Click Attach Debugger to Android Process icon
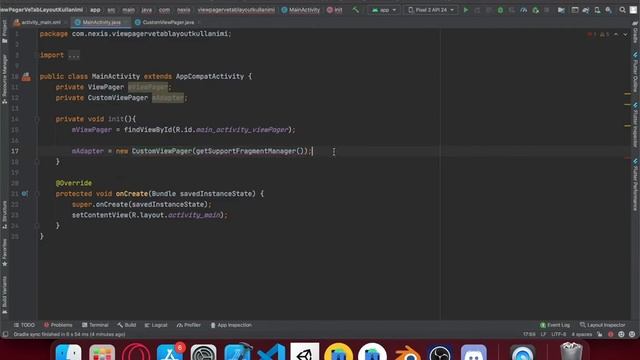 (x=536, y=10)
